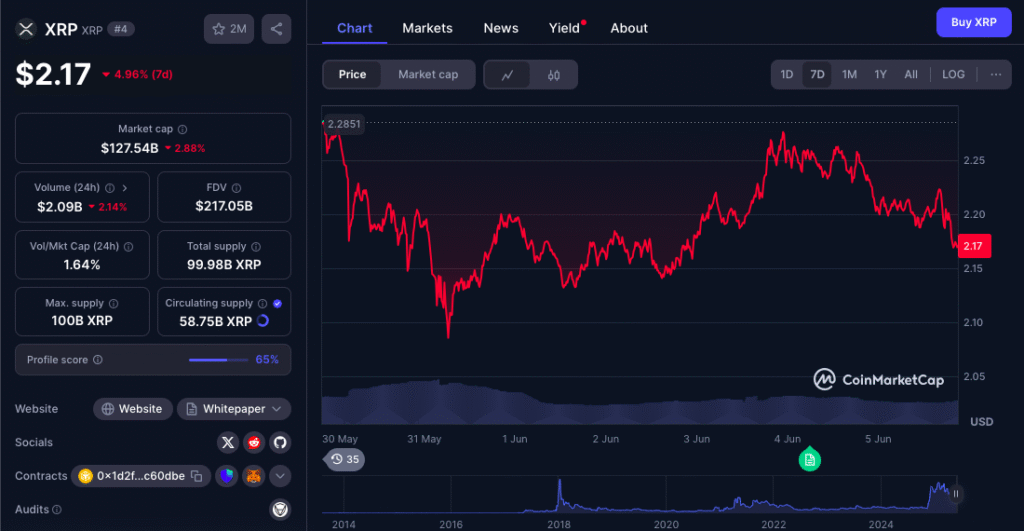Select the Market cap chart toggle
This screenshot has height=531, width=1024.
(x=428, y=74)
